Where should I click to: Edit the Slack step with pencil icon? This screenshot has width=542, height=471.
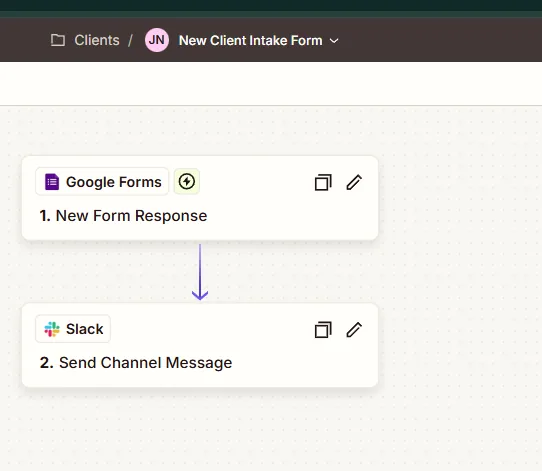354,329
